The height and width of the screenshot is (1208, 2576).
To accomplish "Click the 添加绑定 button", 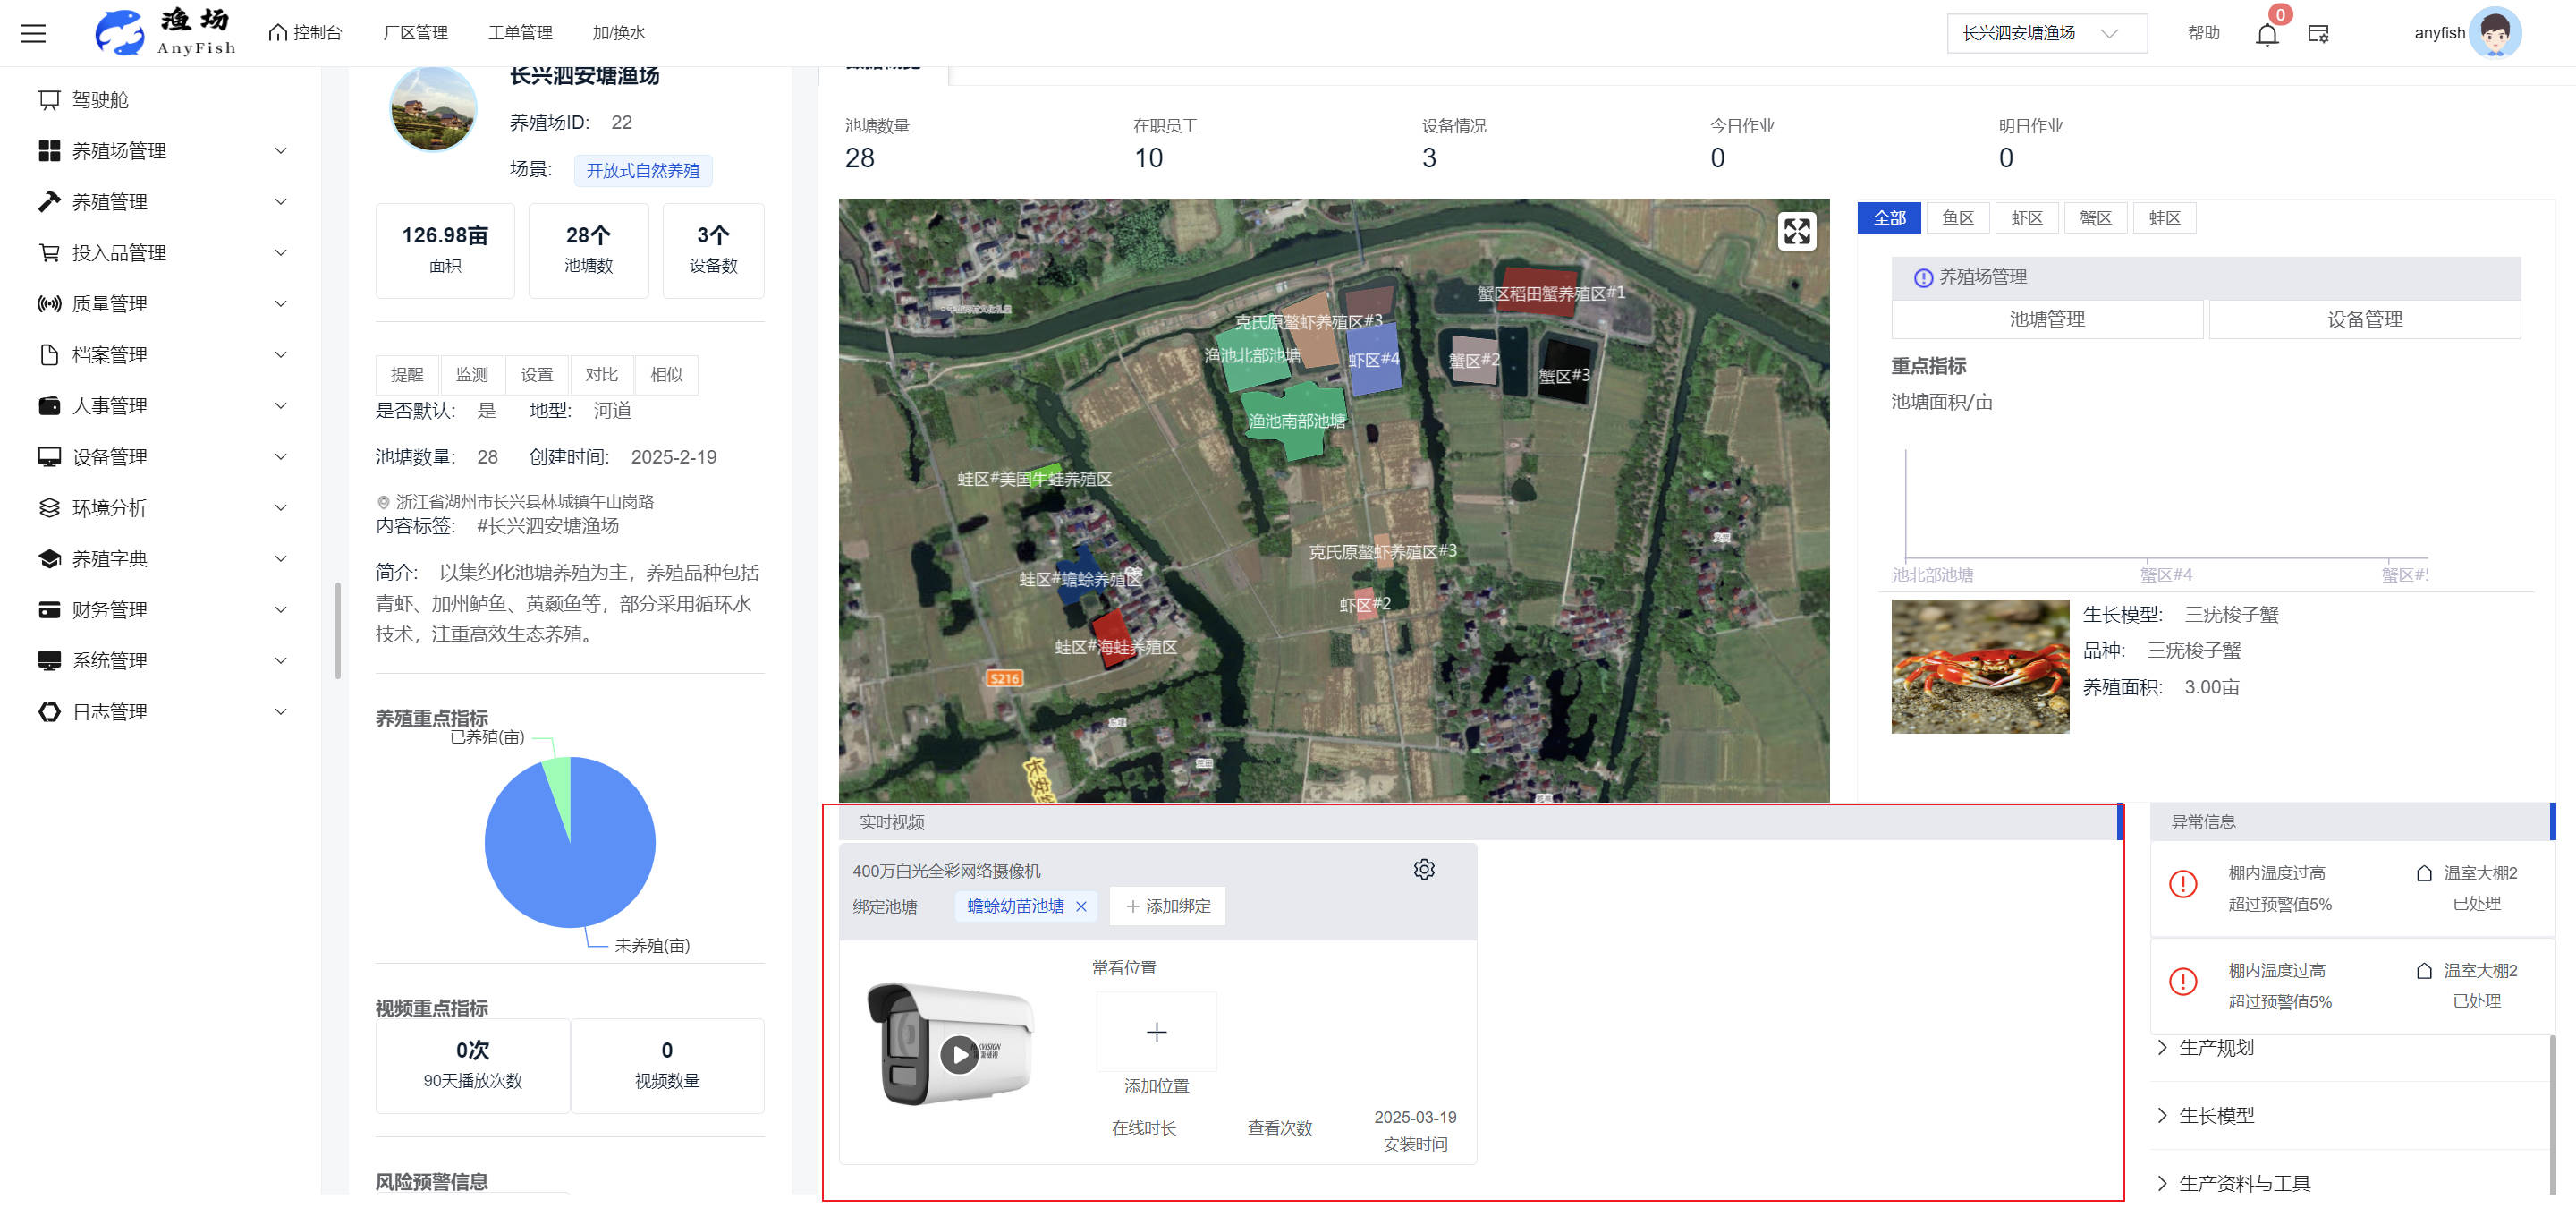I will coord(1167,906).
